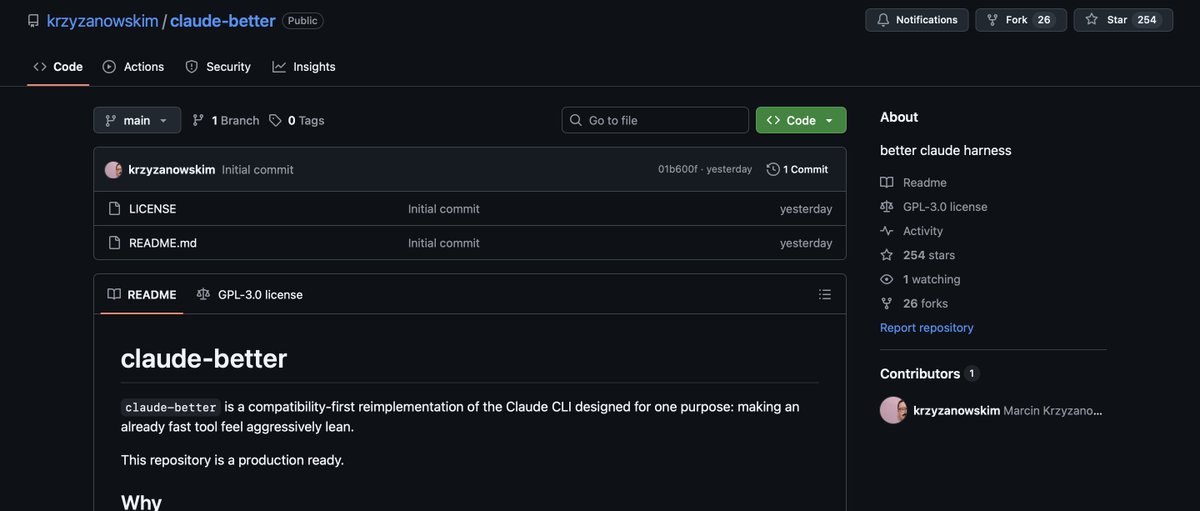Star the repository with Star button
This screenshot has height=511, width=1200.
pos(1123,20)
